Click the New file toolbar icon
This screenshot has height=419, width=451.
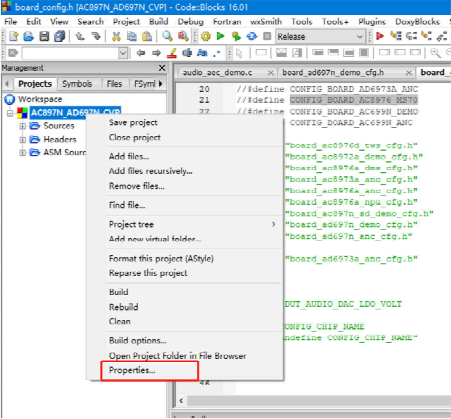[13, 36]
